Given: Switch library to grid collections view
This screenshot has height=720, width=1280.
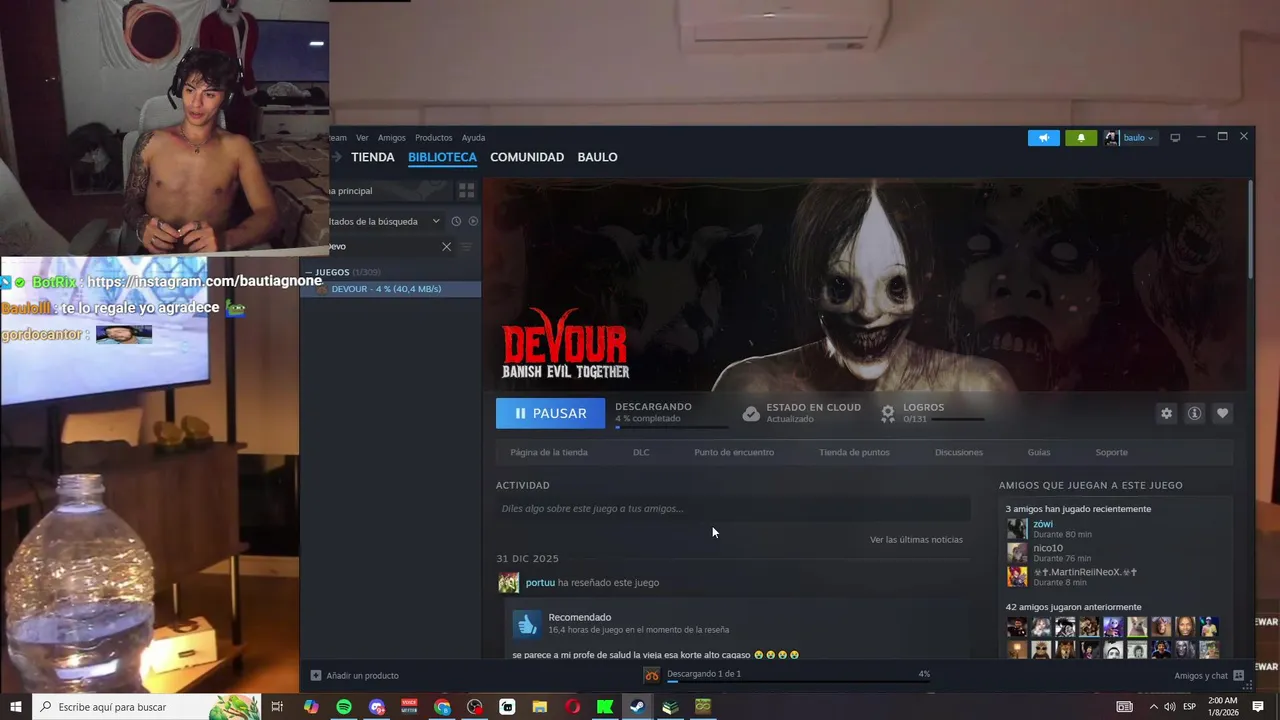Looking at the screenshot, I should coord(466,190).
